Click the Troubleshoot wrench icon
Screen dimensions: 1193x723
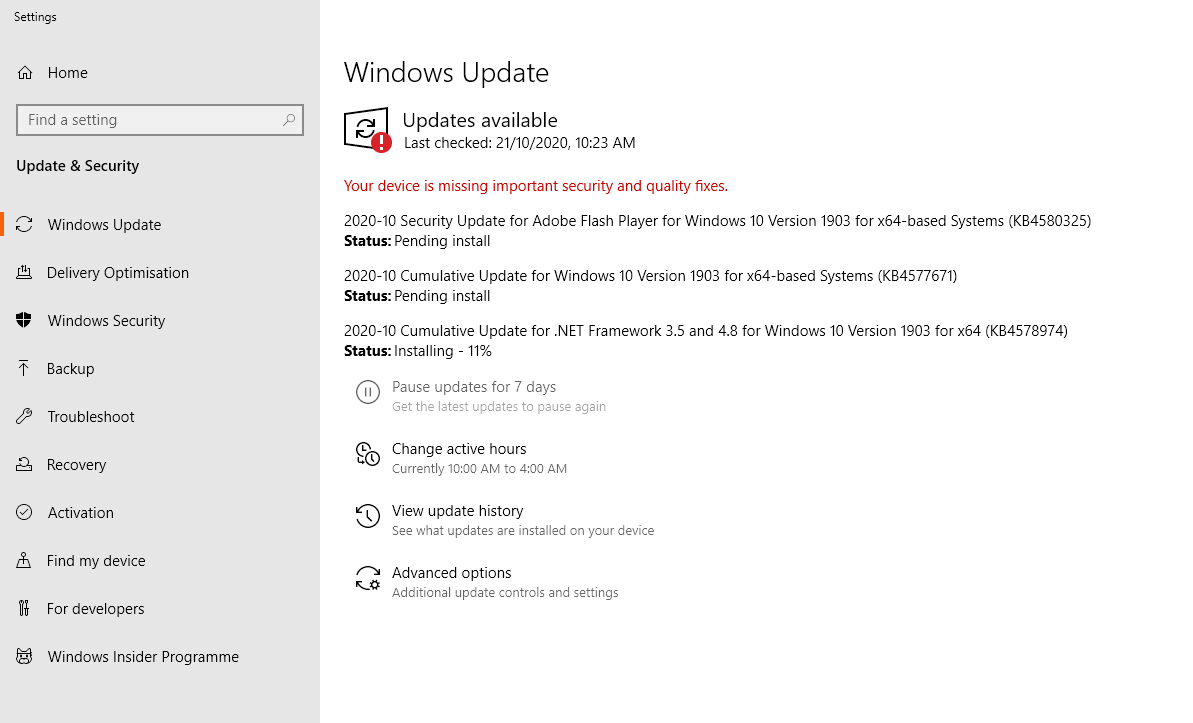24,416
